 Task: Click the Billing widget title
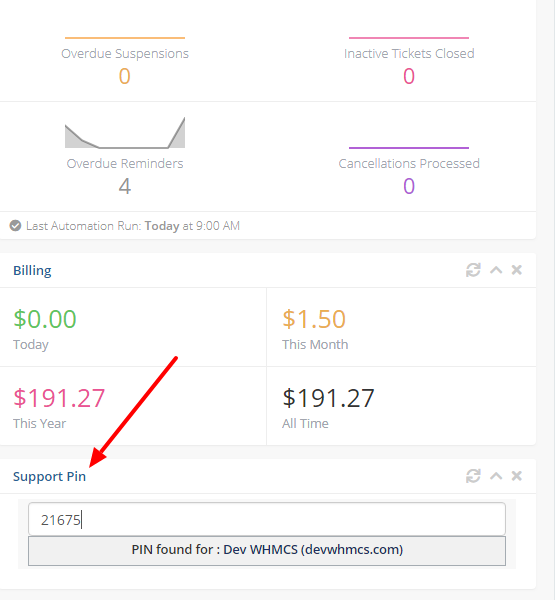pos(32,271)
